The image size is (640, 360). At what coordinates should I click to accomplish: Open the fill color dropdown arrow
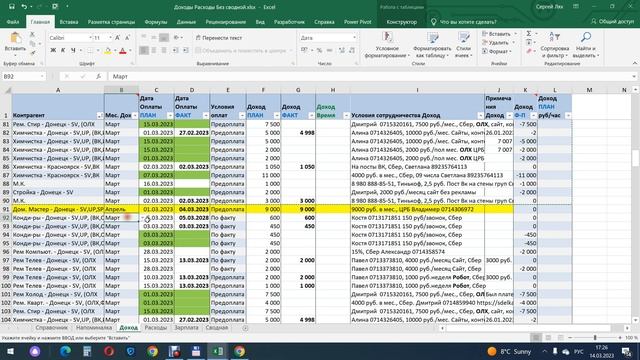tap(115, 51)
